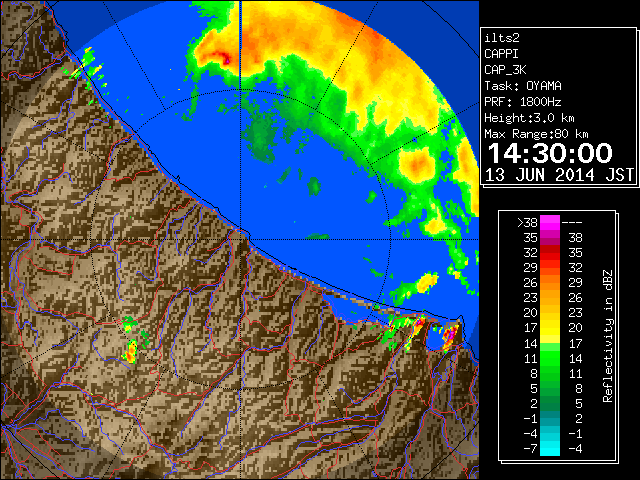
Task: Click the red 32 dBZ legend swatch
Action: (550, 253)
